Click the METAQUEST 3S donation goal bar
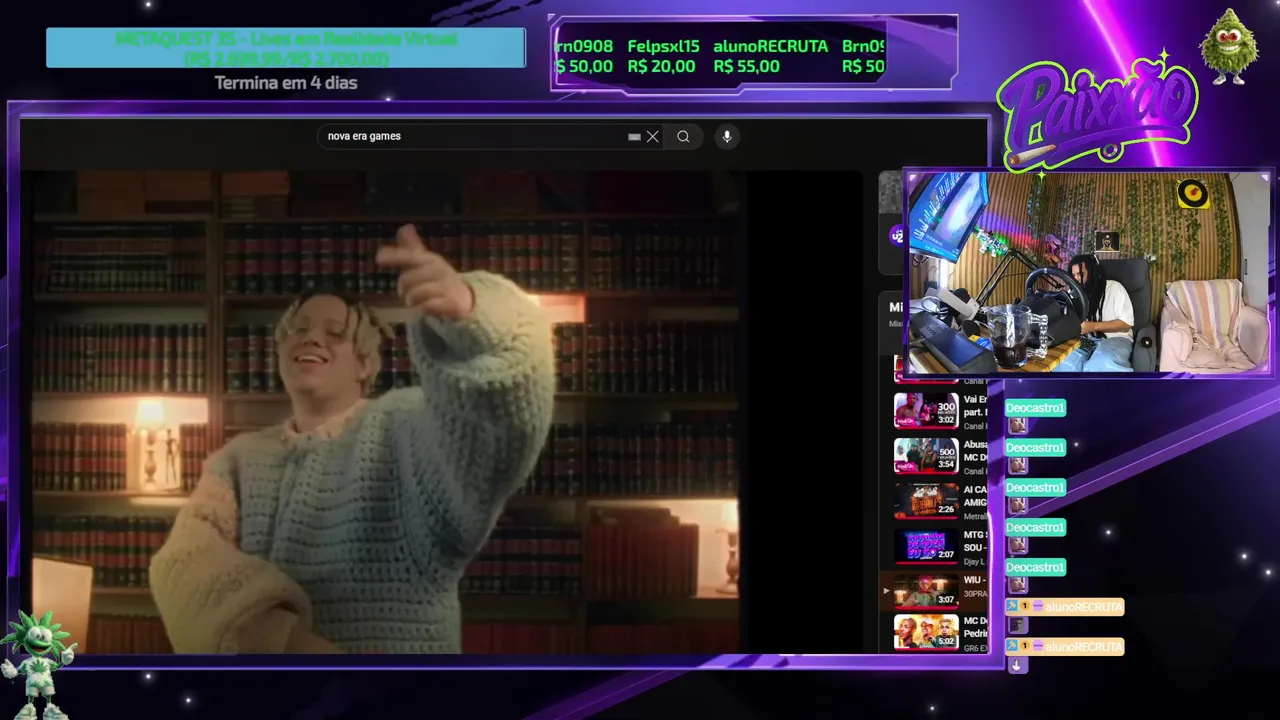 pos(286,48)
